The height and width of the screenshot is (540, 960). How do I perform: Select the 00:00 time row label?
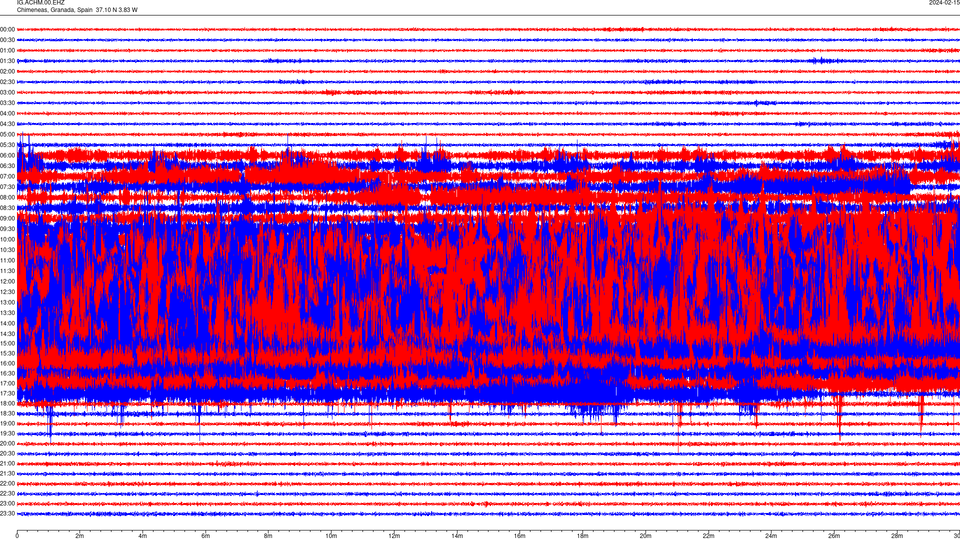point(7,29)
